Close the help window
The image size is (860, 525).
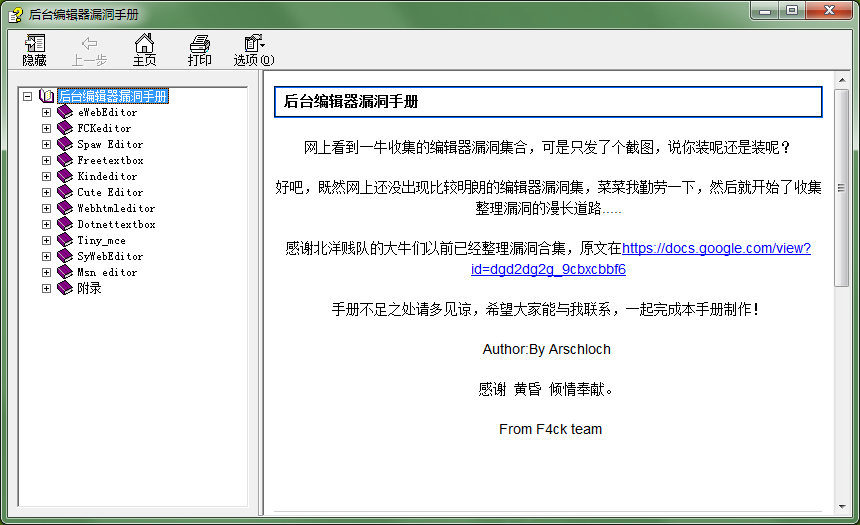[x=829, y=10]
